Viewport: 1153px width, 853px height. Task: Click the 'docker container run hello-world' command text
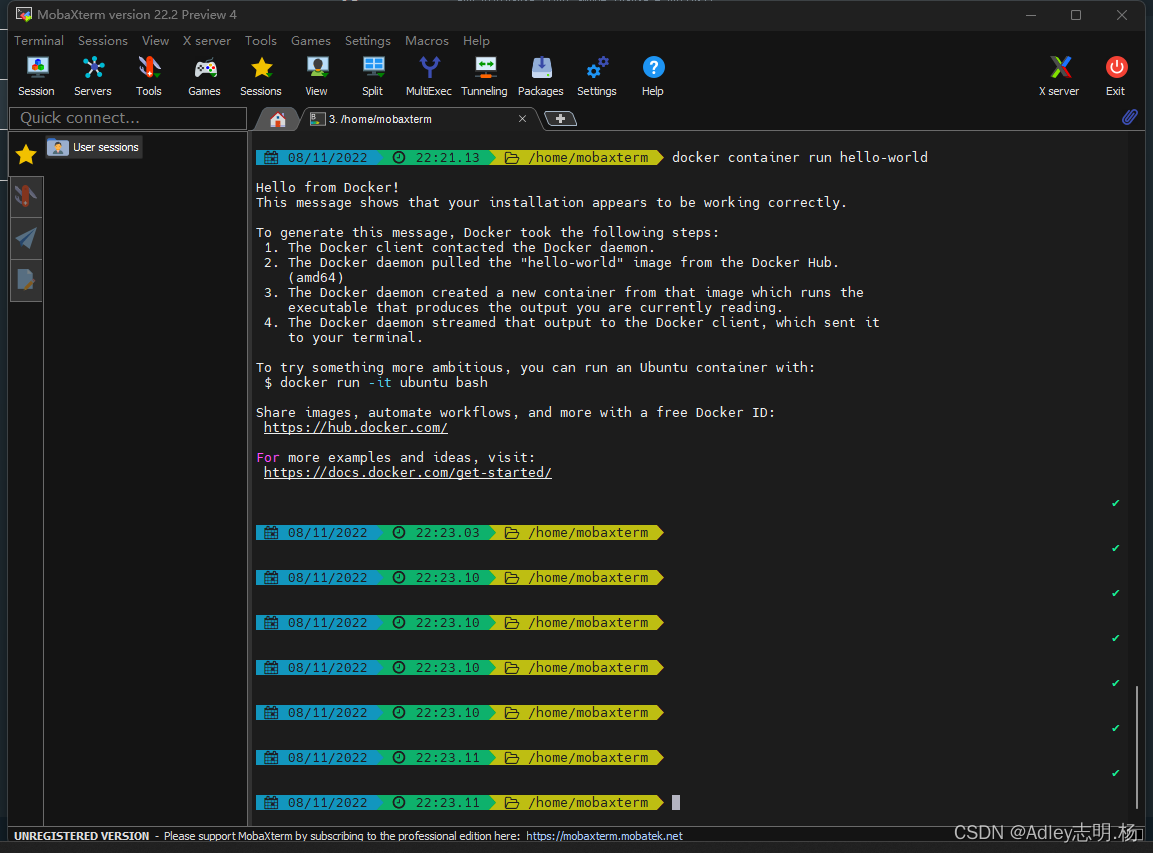click(800, 157)
